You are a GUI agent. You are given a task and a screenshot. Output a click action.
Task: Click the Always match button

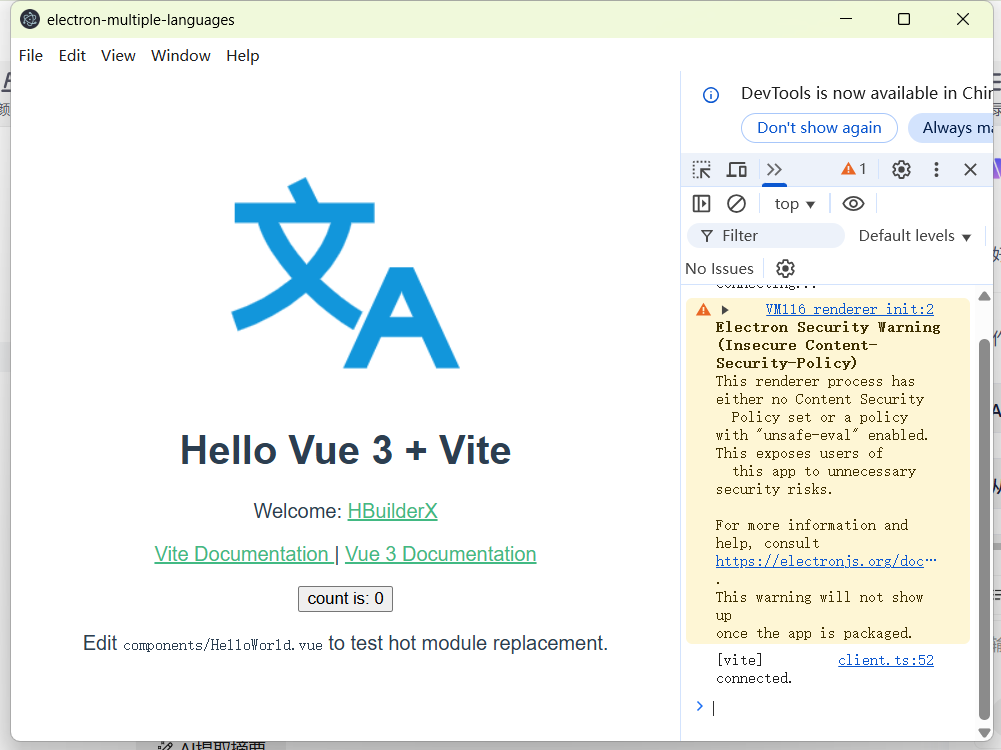coord(953,128)
